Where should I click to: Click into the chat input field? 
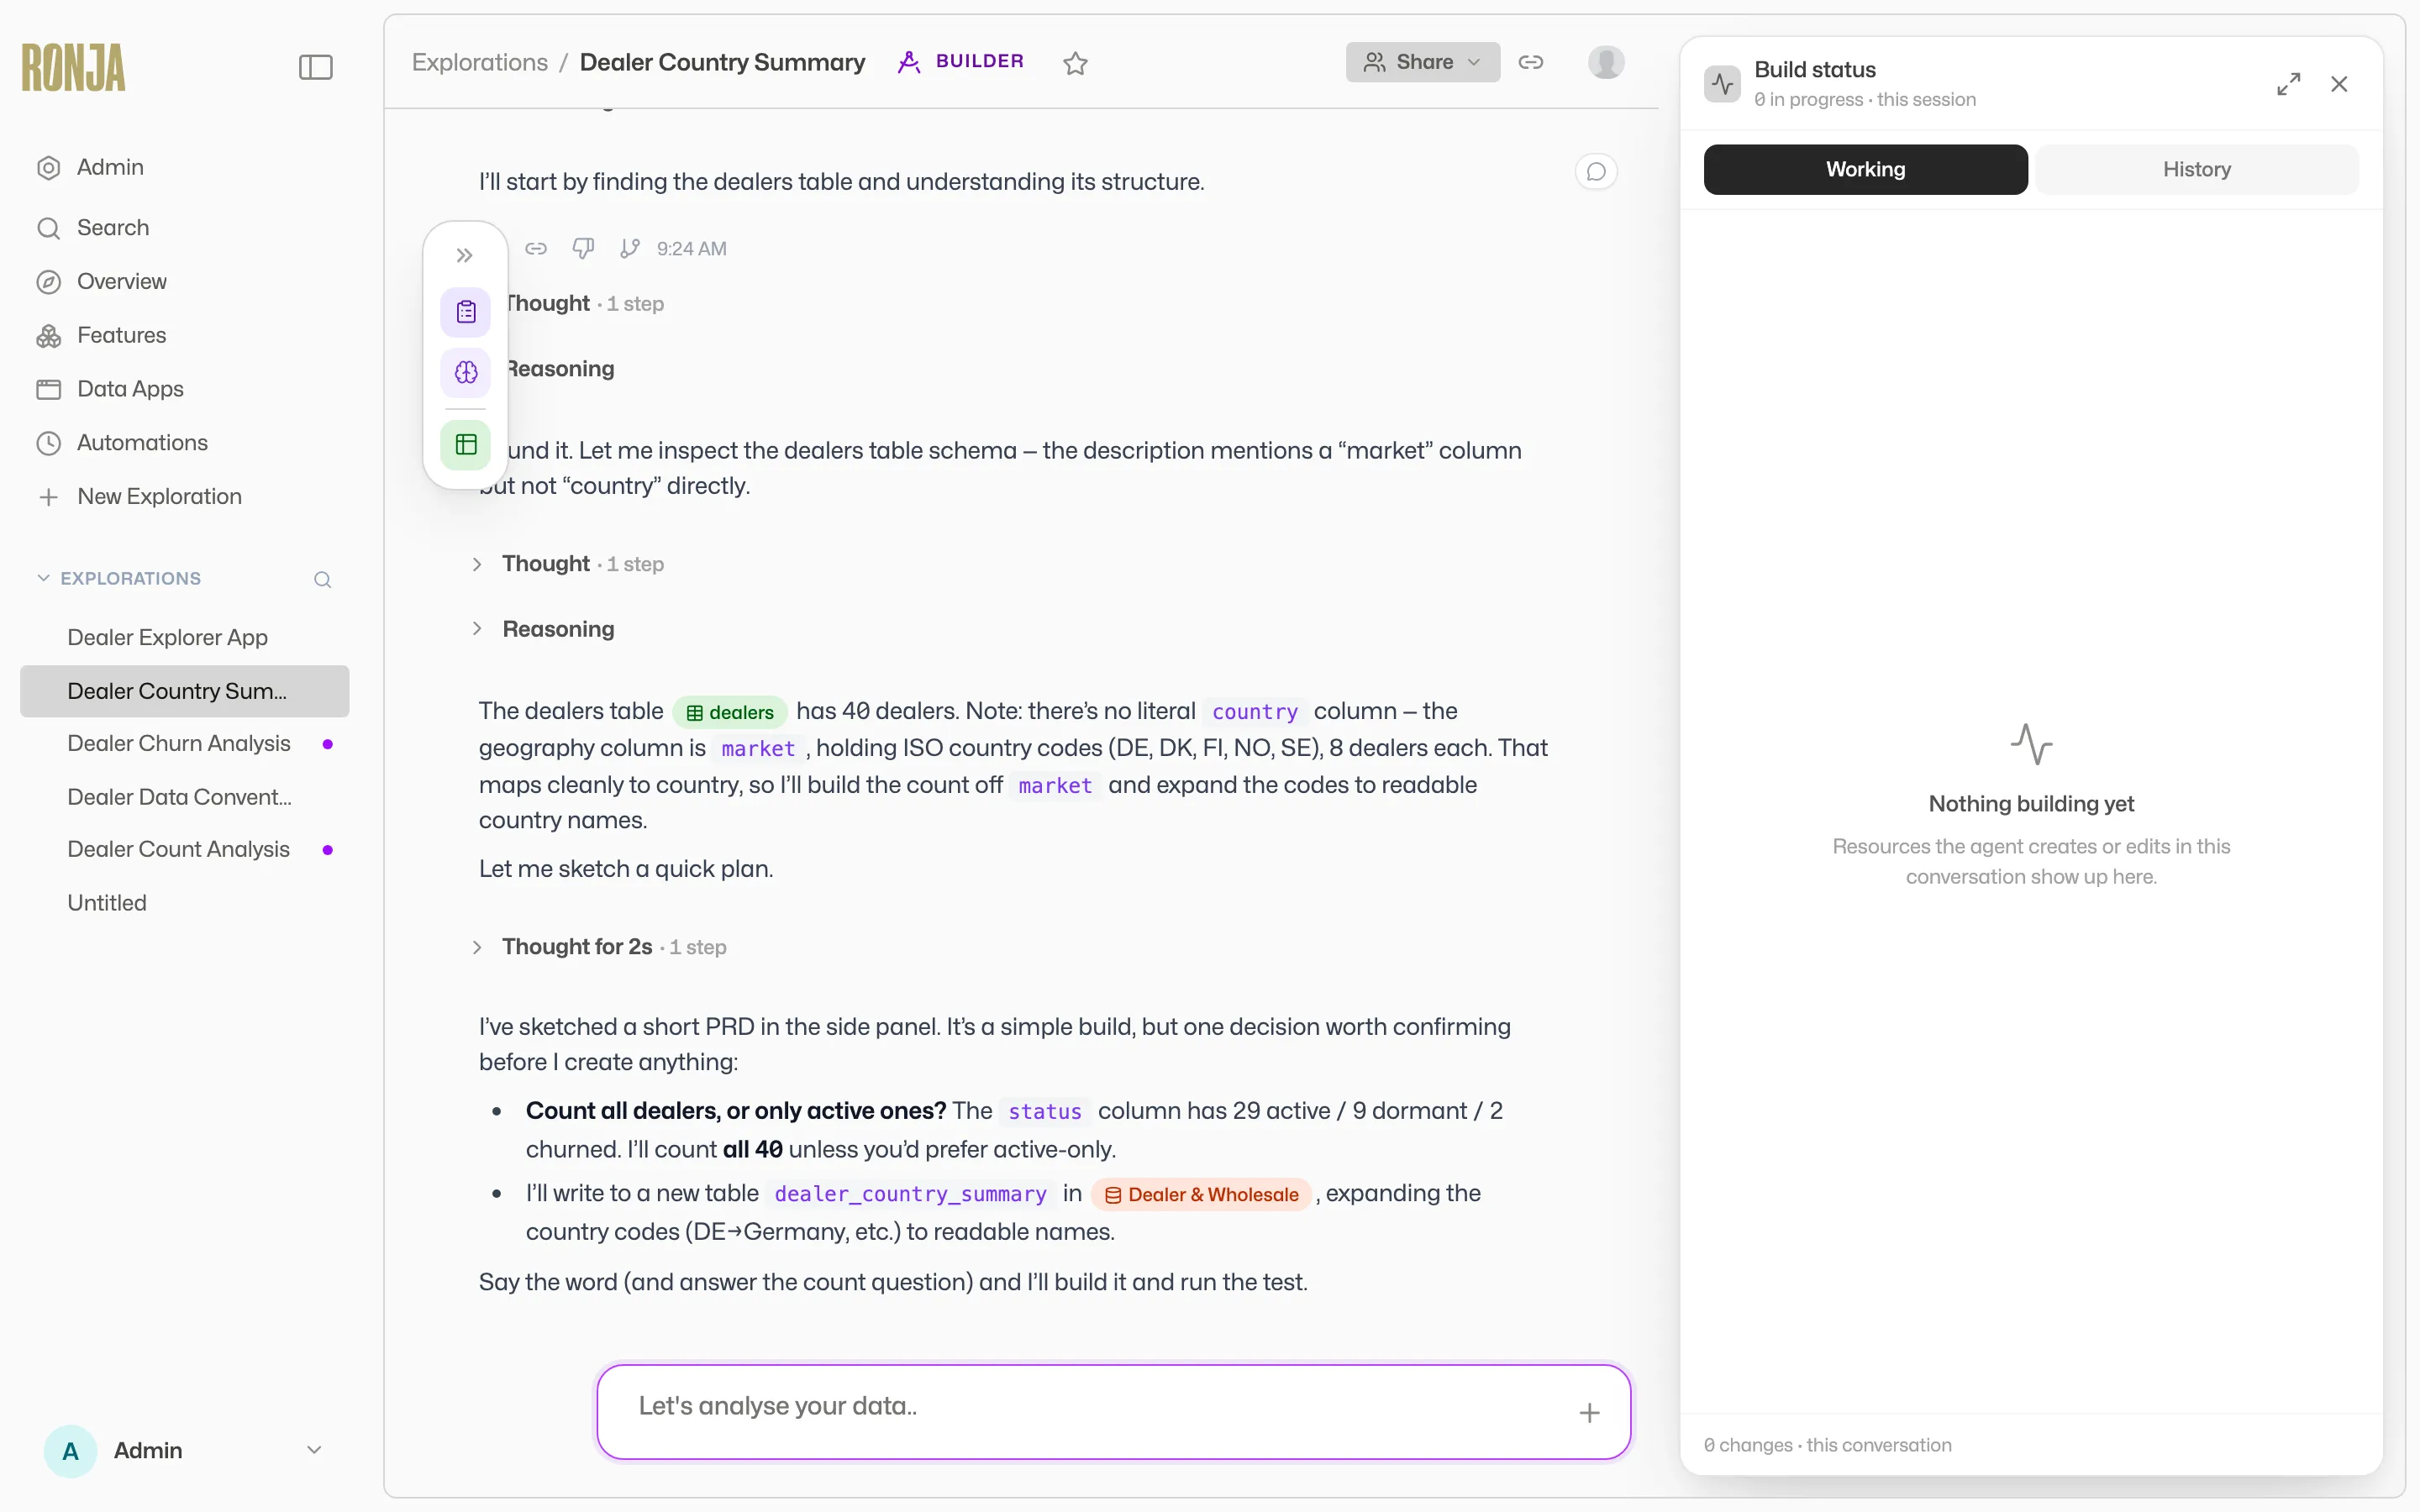[x=1113, y=1411]
